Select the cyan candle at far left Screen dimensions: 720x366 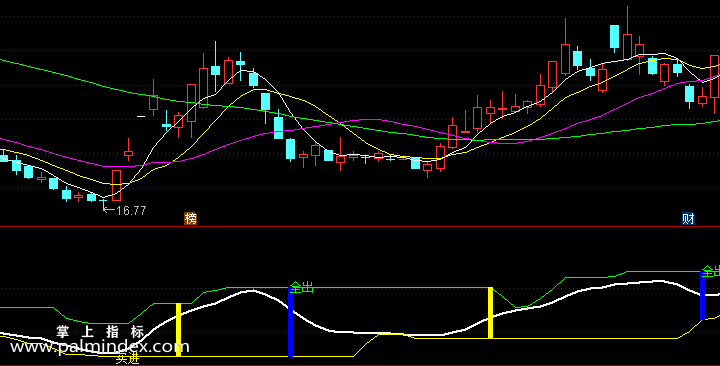4,157
